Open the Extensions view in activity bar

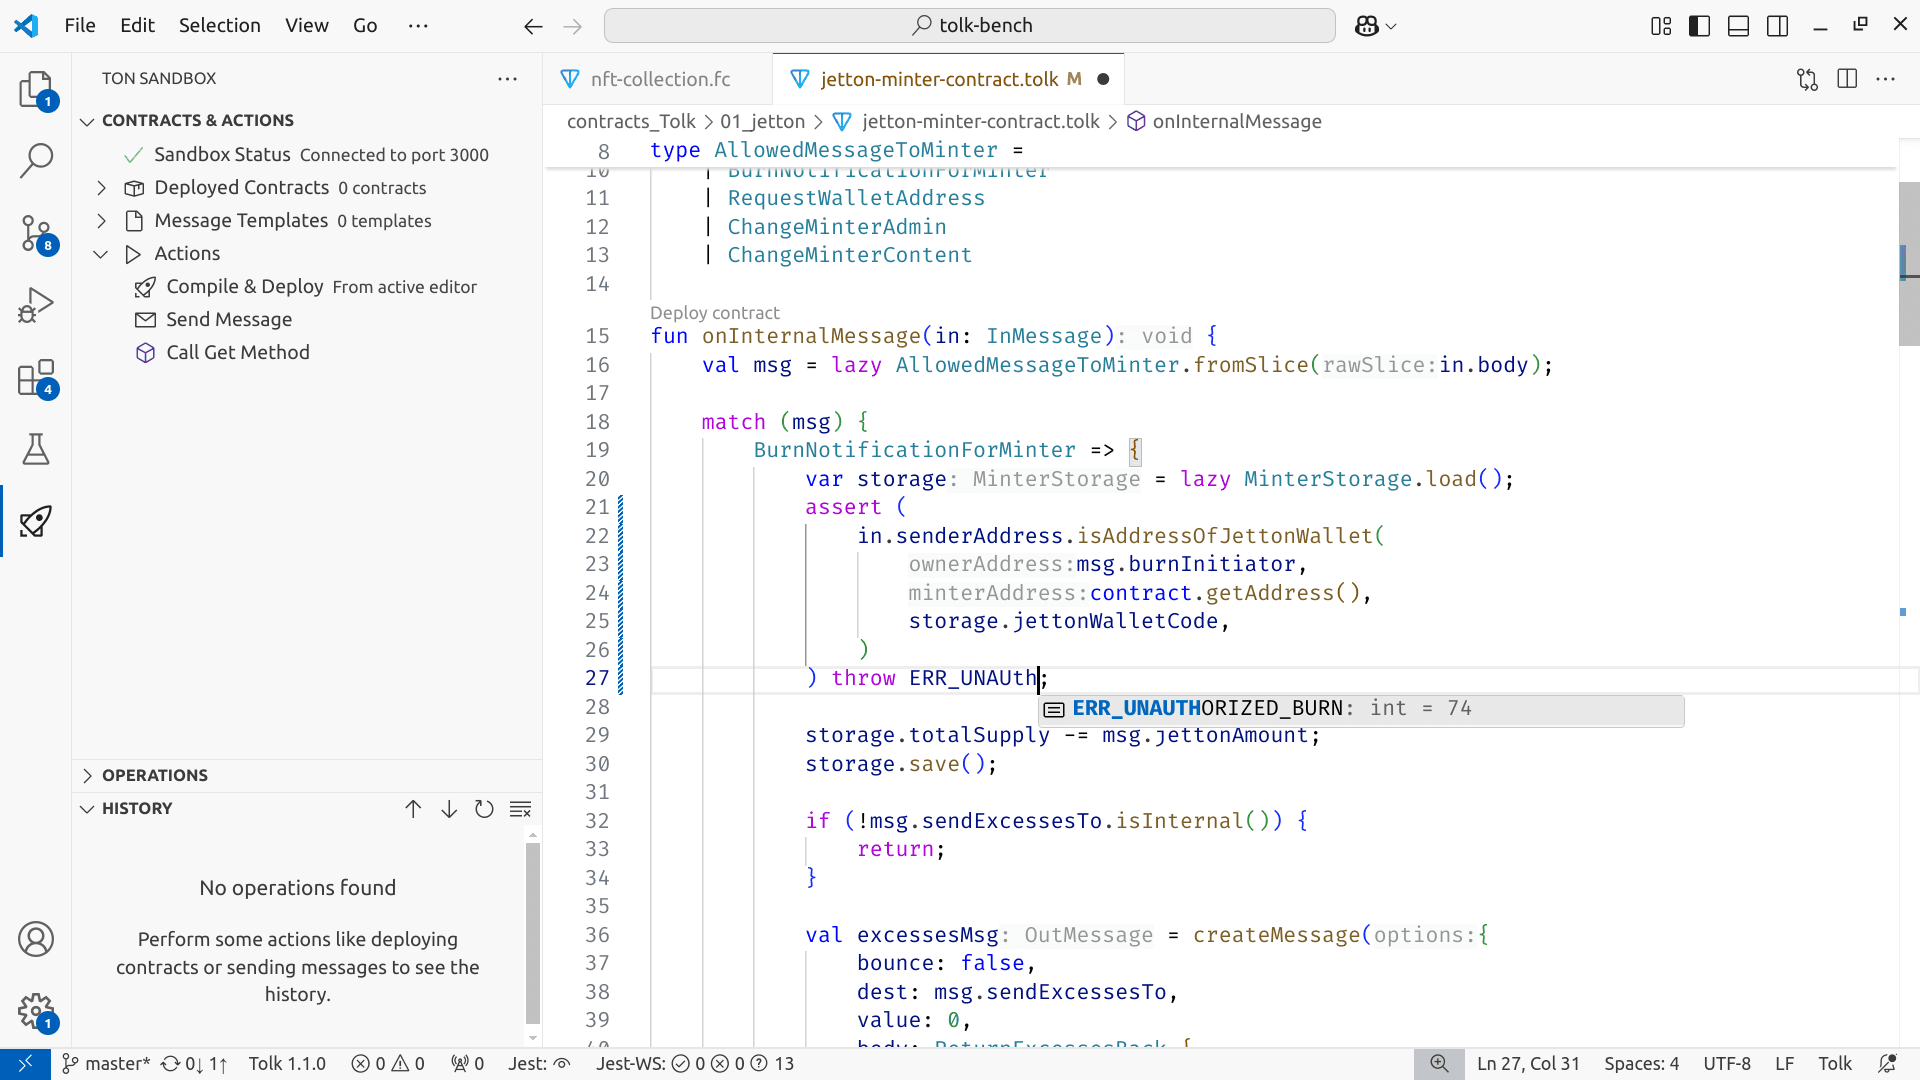36,379
